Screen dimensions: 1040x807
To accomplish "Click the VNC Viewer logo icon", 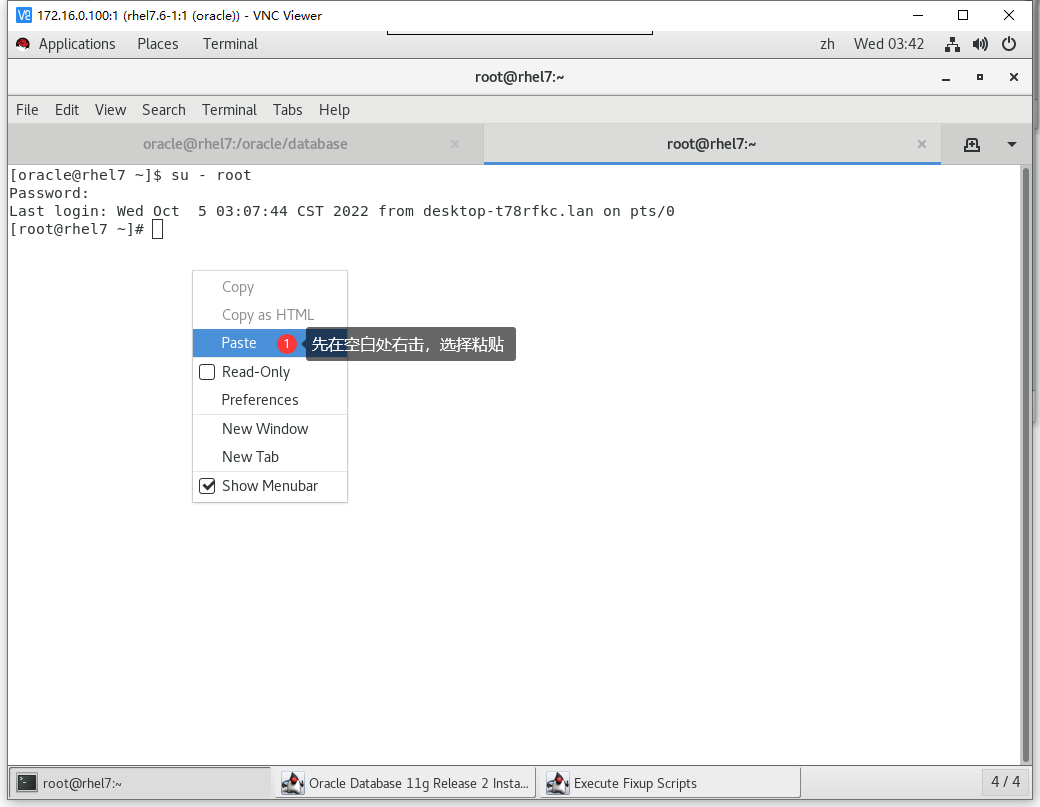I will pos(24,15).
